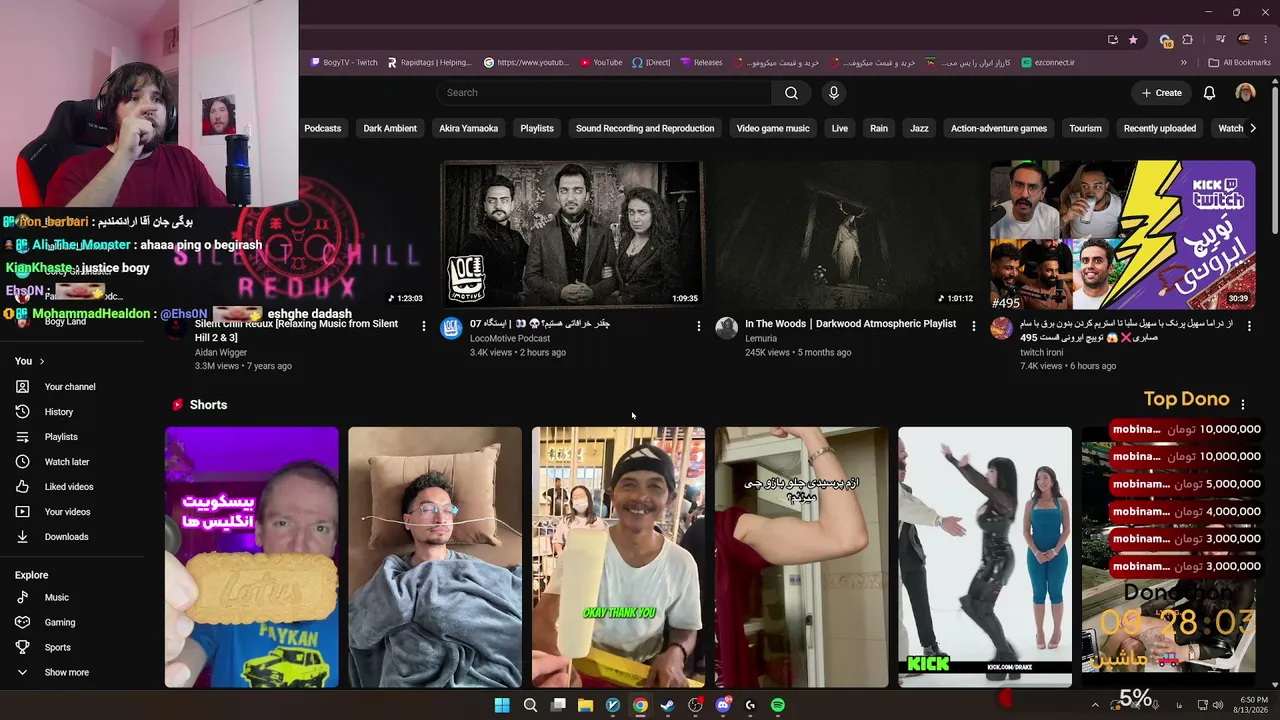1280x720 pixels.
Task: Open the Playlists sidebar entry
Action: [61, 437]
